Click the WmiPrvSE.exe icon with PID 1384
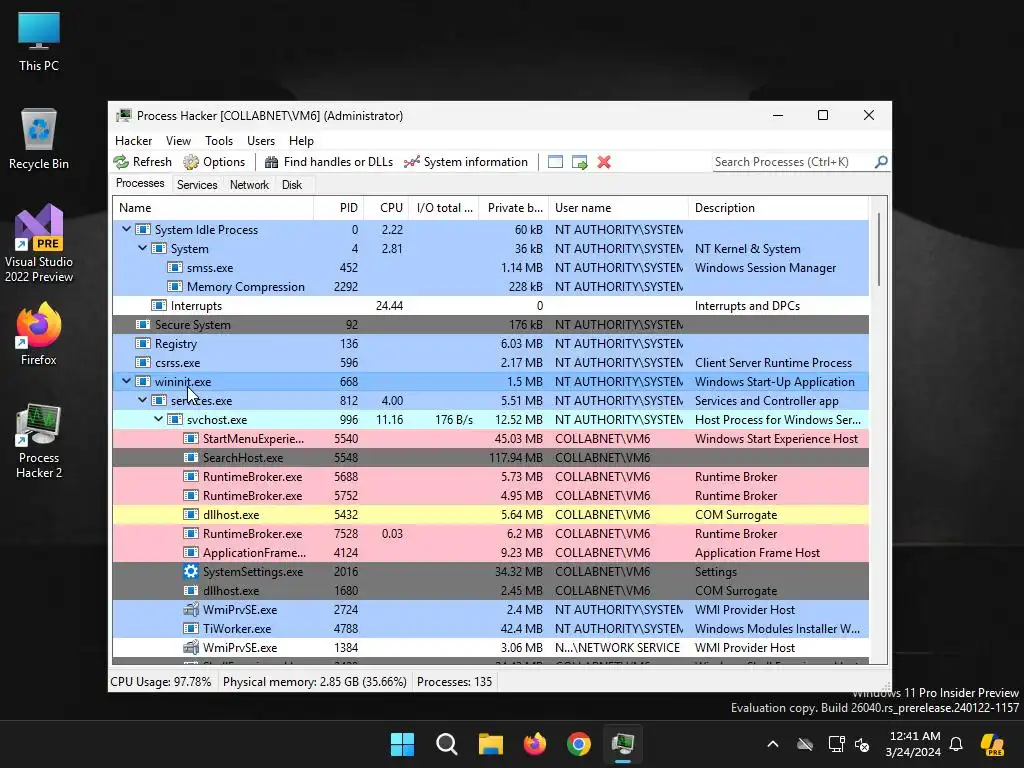Screen dimensions: 1024x768 (191, 647)
